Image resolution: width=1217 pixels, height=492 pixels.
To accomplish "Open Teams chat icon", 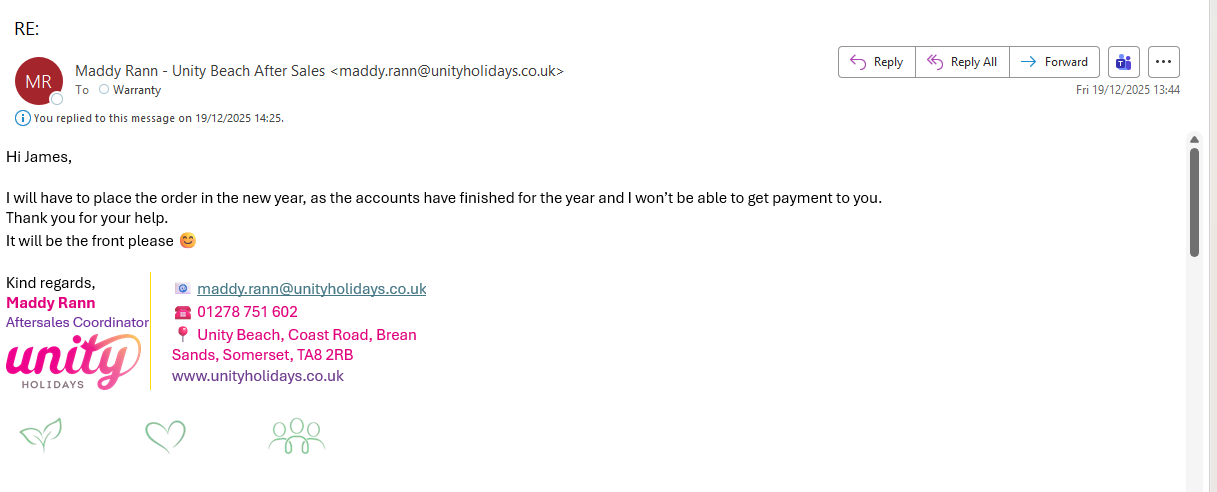I will point(1124,62).
